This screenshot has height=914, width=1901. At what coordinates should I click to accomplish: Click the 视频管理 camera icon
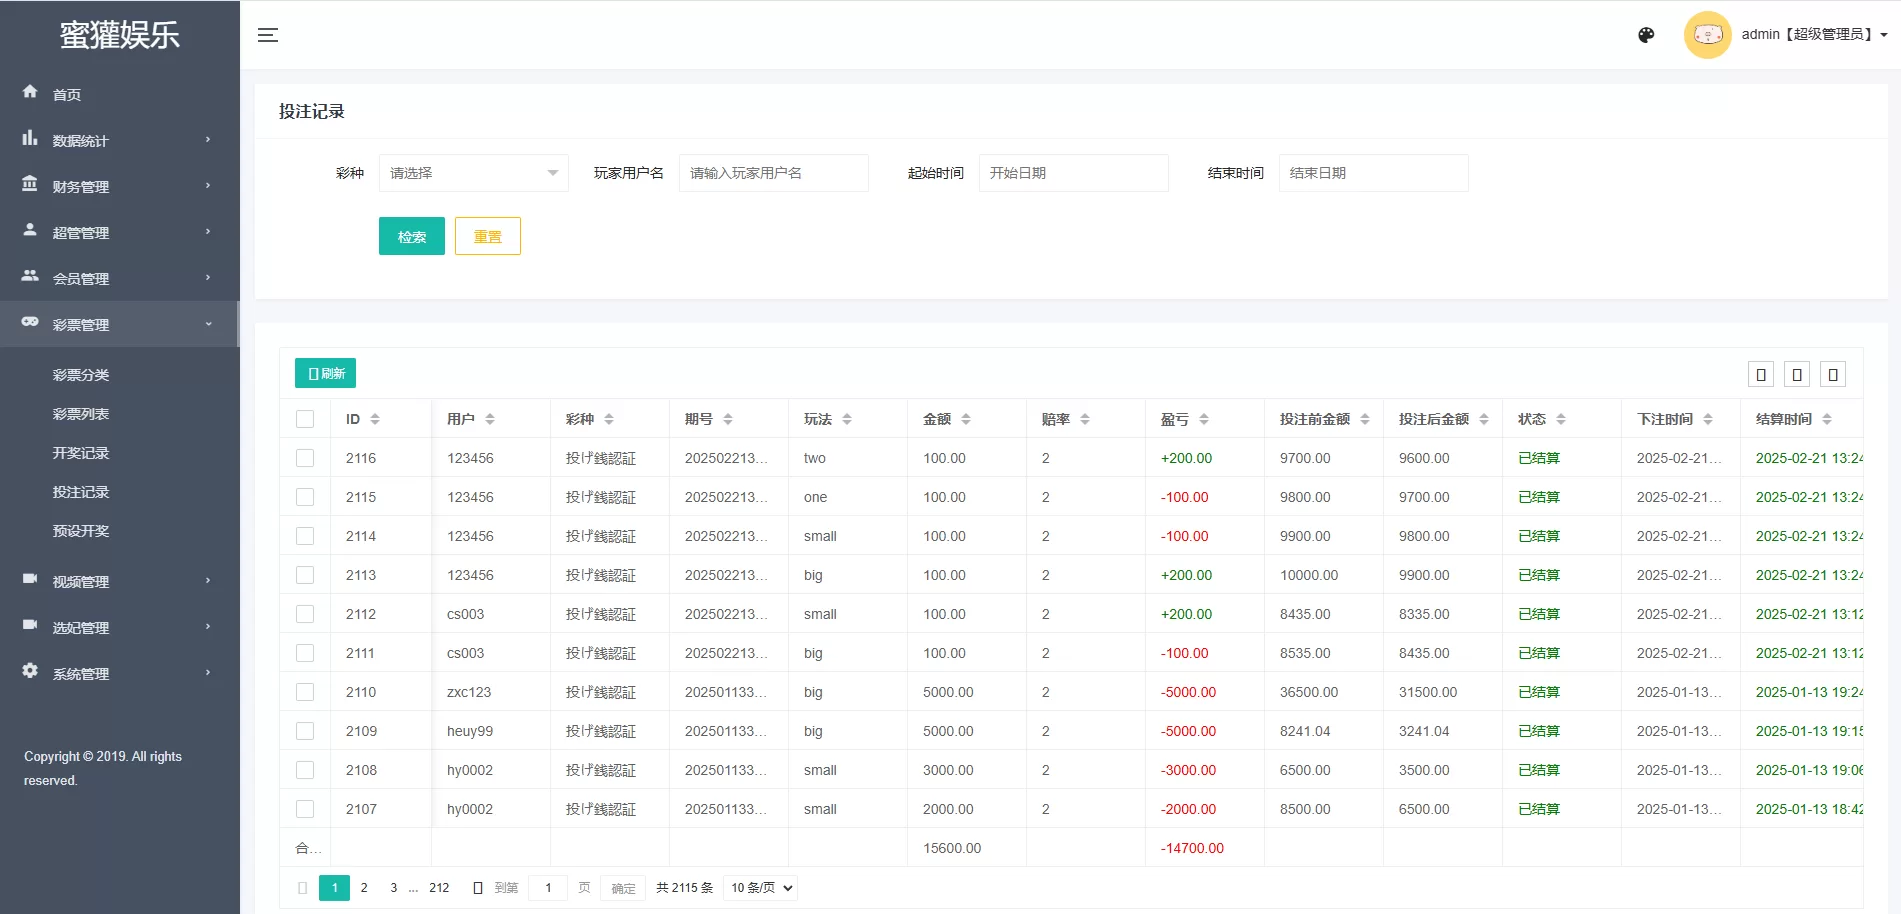pyautogui.click(x=30, y=579)
